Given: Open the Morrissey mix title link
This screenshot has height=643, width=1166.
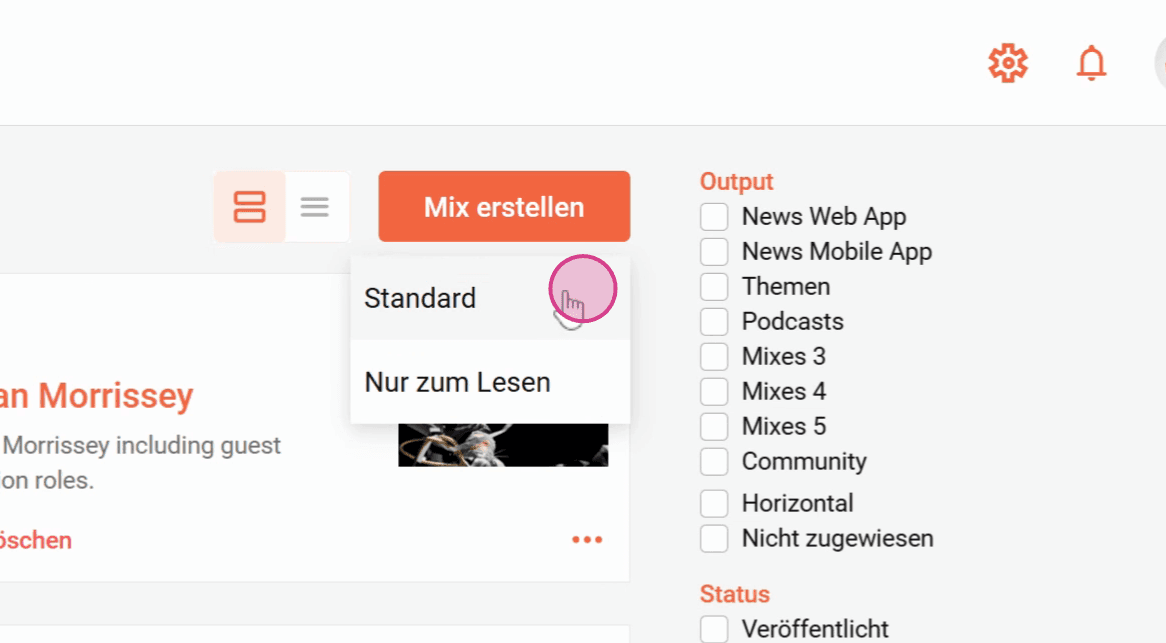Looking at the screenshot, I should click(x=96, y=395).
